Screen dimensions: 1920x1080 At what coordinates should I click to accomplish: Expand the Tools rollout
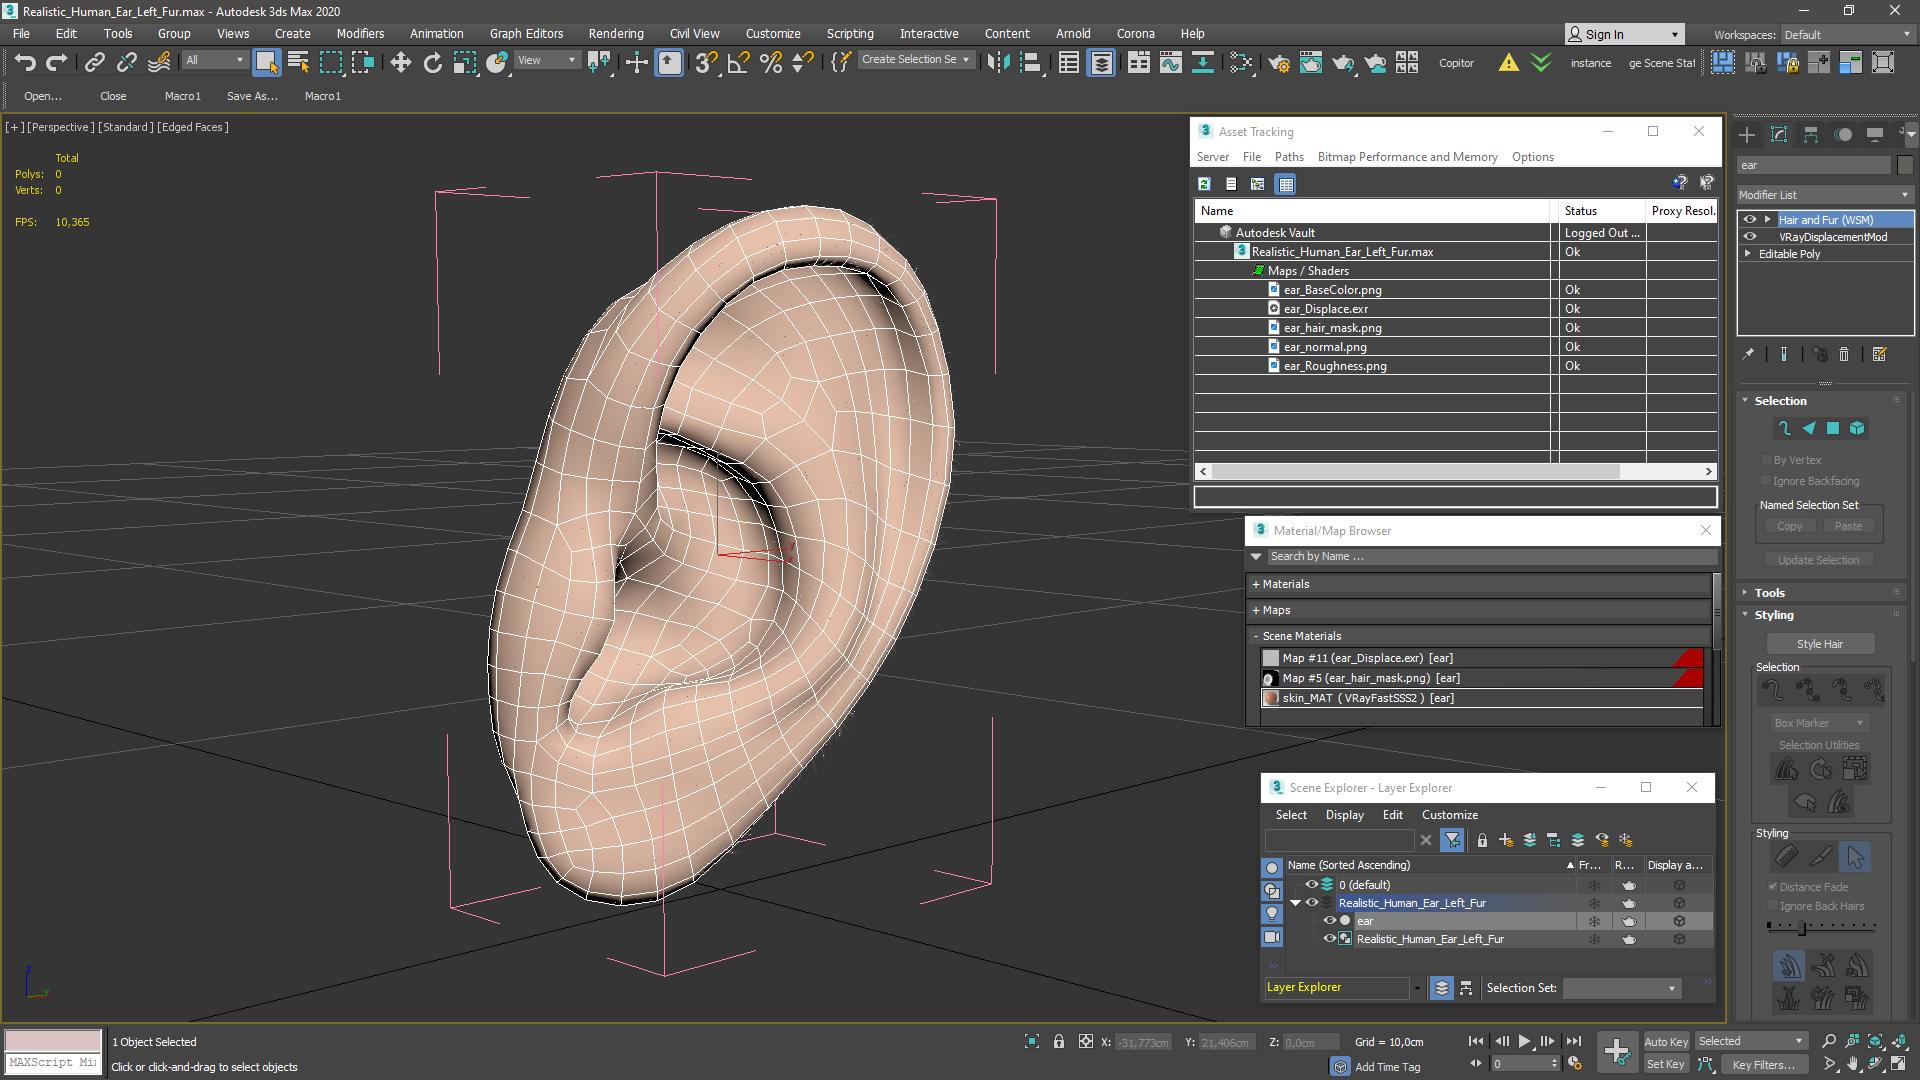[1768, 592]
